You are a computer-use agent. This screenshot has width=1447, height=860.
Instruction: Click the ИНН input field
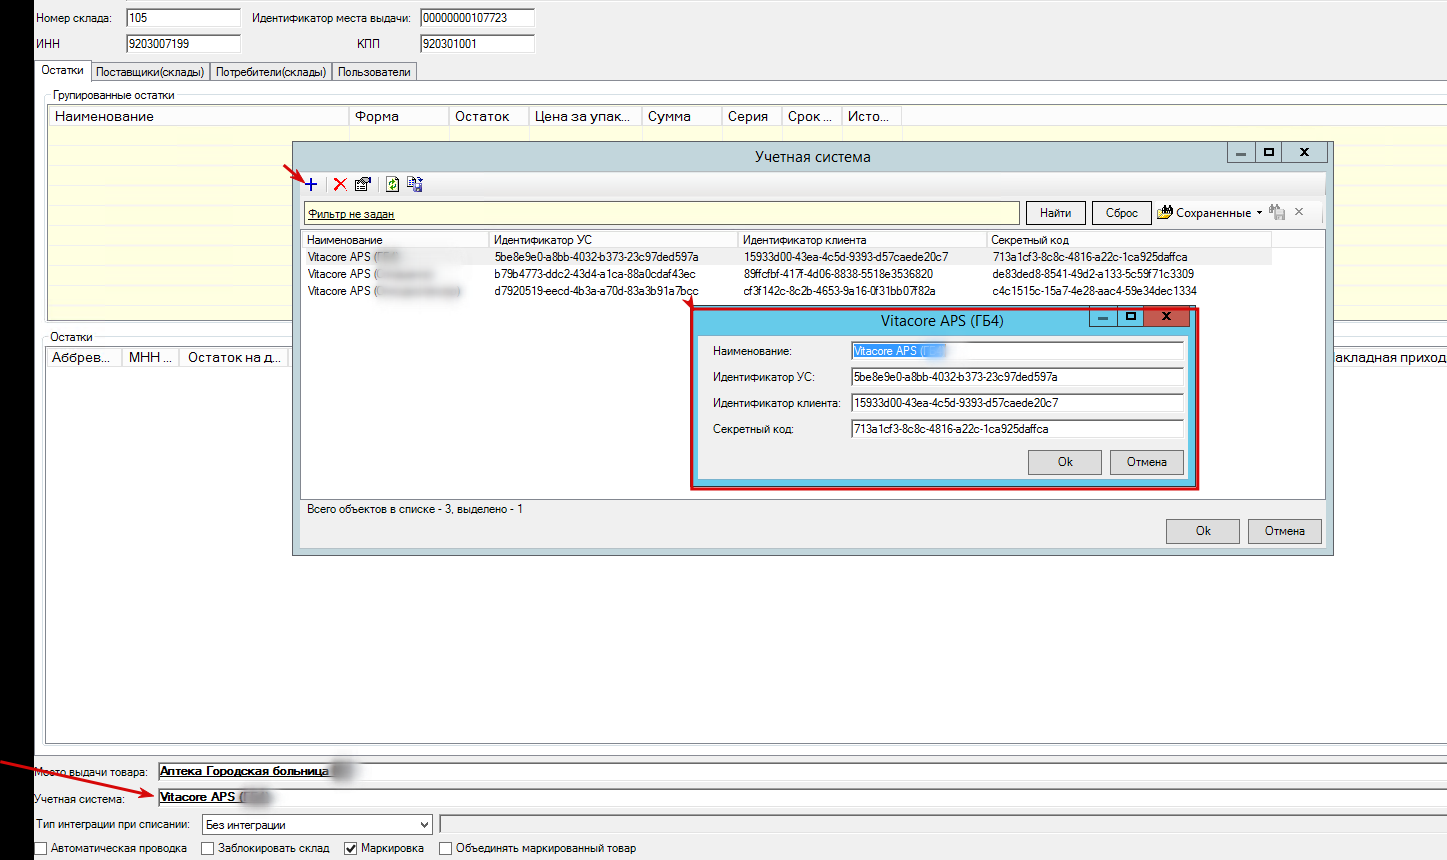183,44
